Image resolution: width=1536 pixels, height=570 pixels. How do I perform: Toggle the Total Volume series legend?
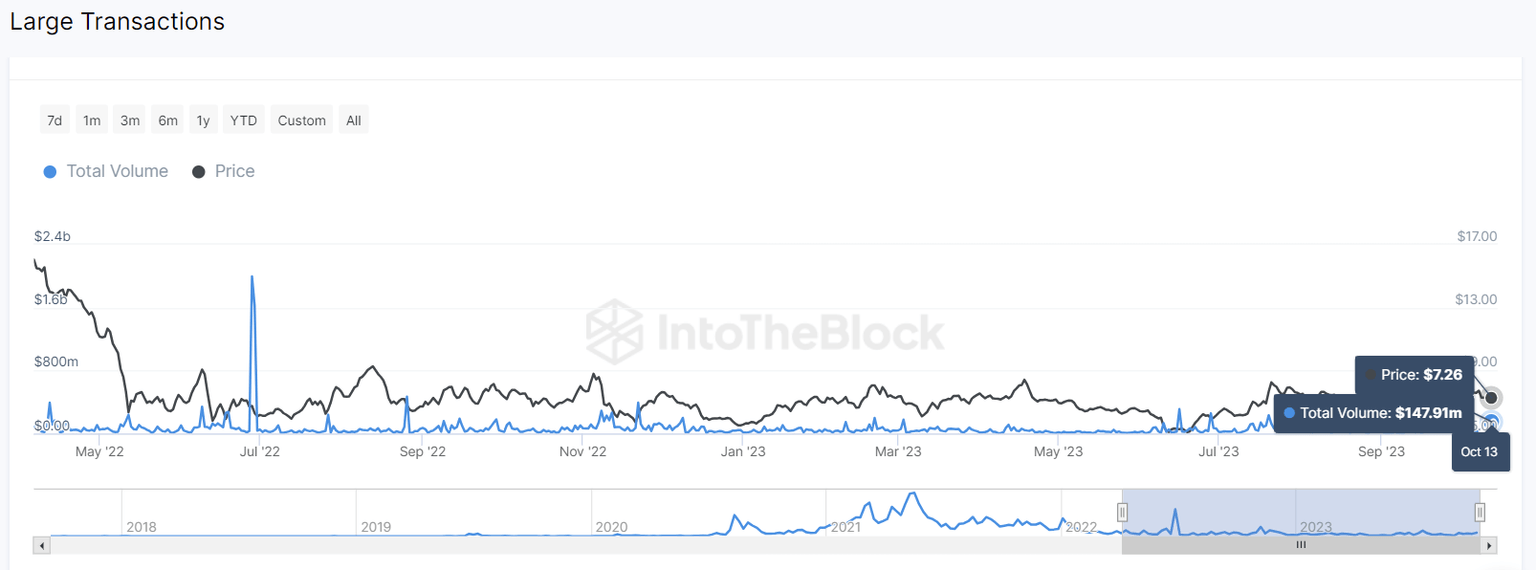pos(117,171)
